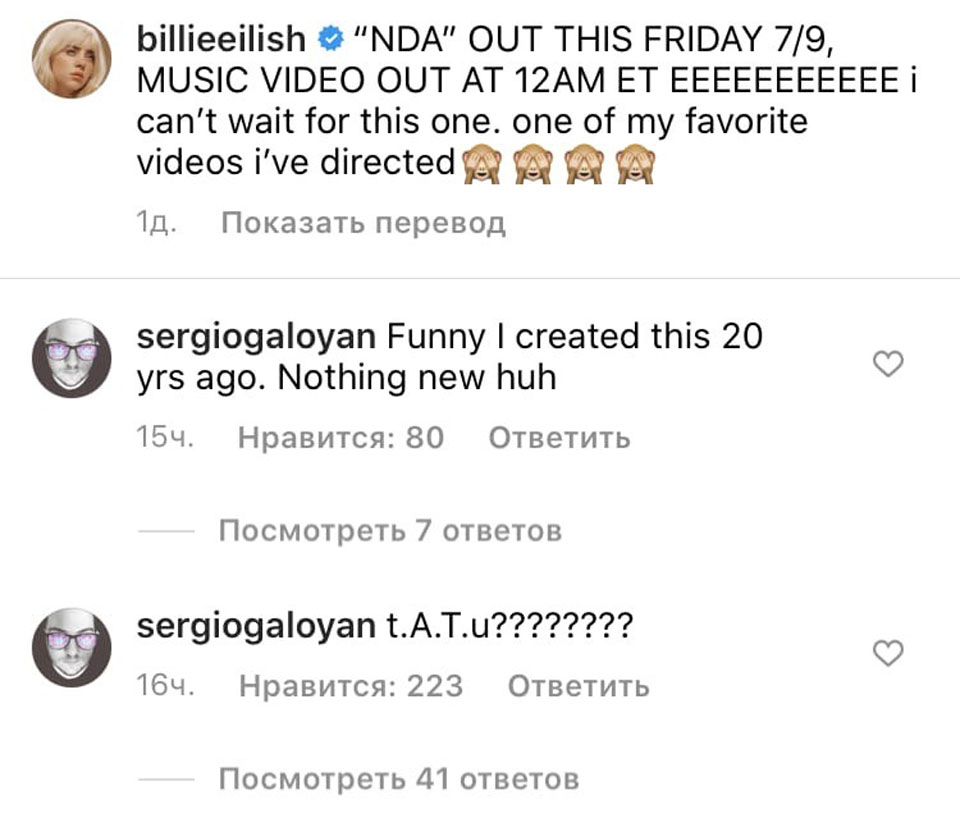Show translation via "Показать перевод"
The height and width of the screenshot is (818, 960).
coord(362,223)
